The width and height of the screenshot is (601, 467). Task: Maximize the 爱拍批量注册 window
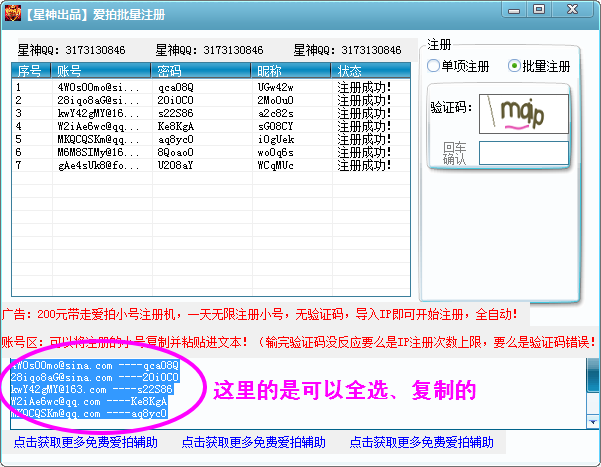pos(539,10)
